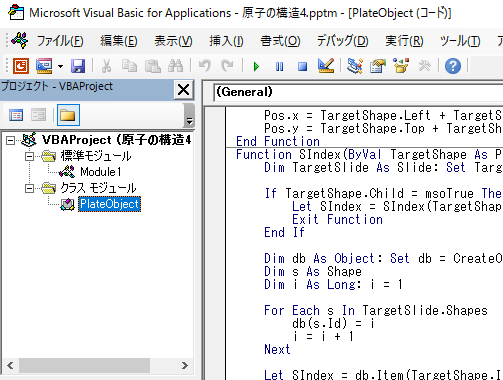Click the Toolbox wrench icon

pos(424,66)
